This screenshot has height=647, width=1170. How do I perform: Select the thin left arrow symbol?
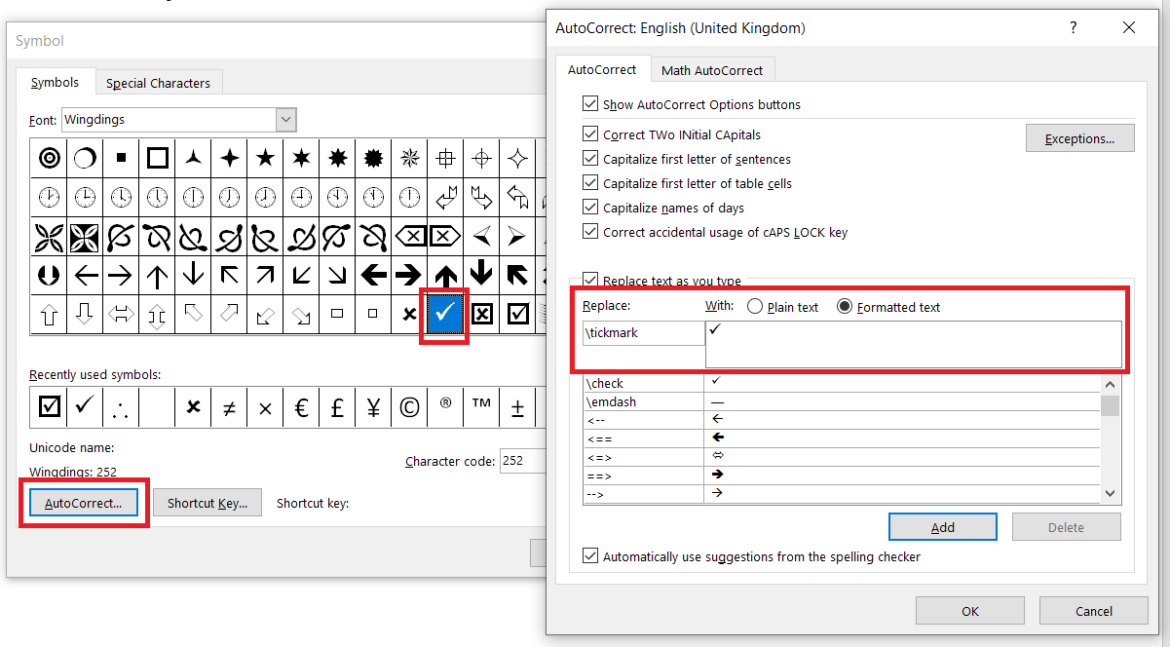[x=85, y=275]
